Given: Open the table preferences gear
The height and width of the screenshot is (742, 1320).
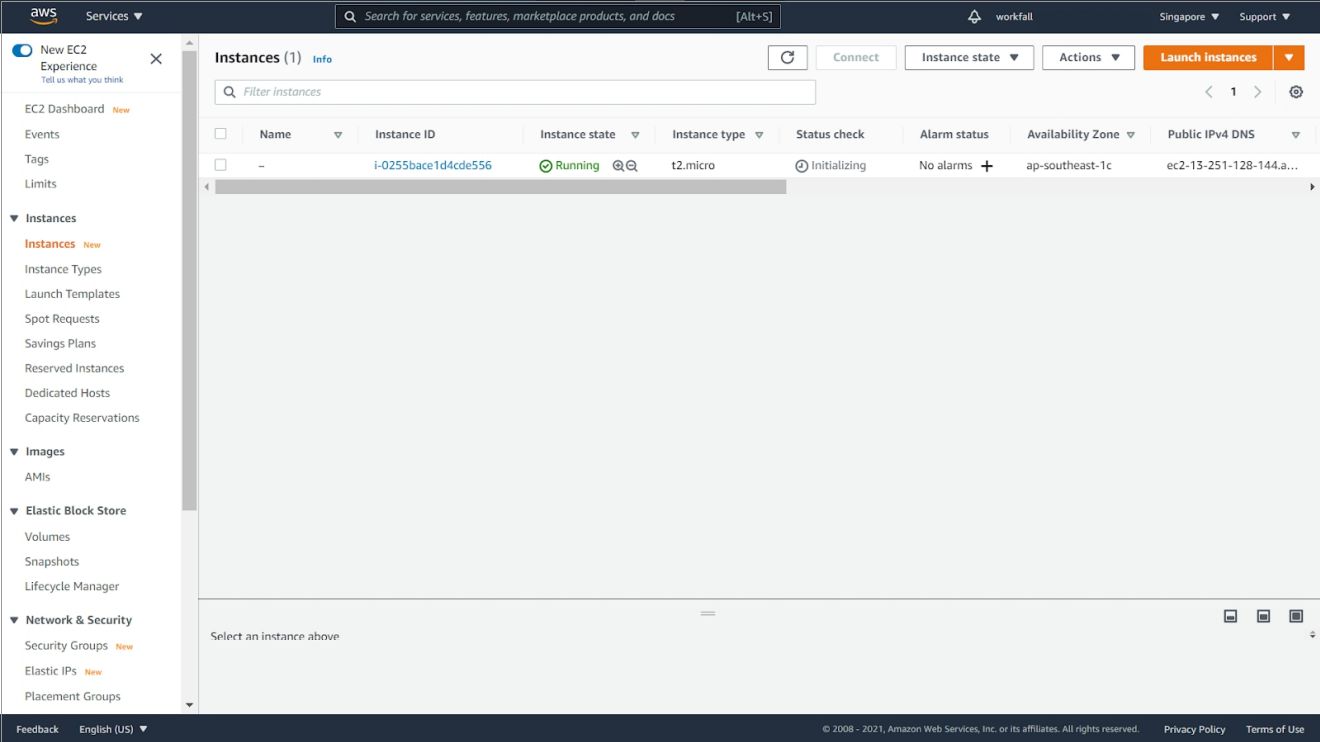Looking at the screenshot, I should pyautogui.click(x=1296, y=92).
